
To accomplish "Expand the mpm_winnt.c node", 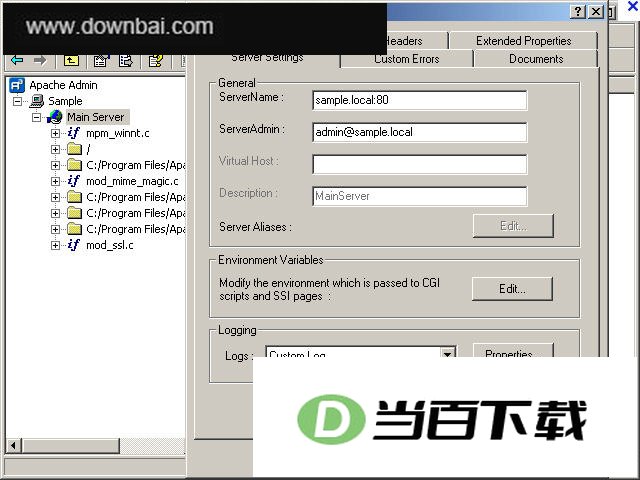I will (x=55, y=133).
